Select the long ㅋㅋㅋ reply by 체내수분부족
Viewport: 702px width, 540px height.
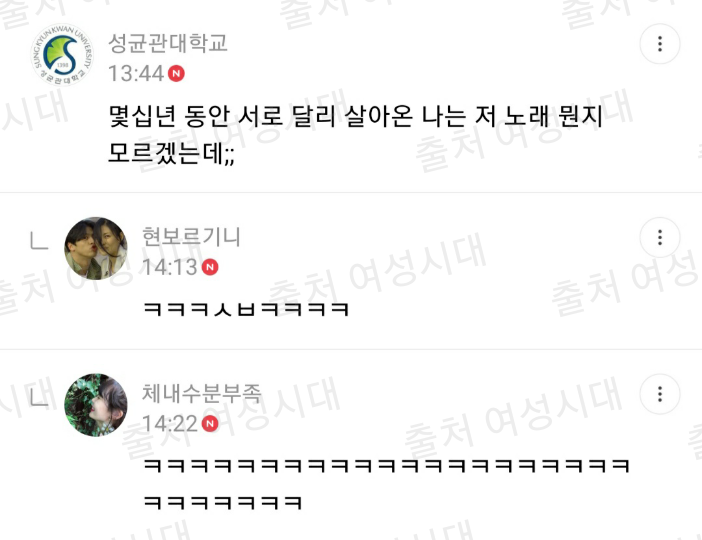386,484
